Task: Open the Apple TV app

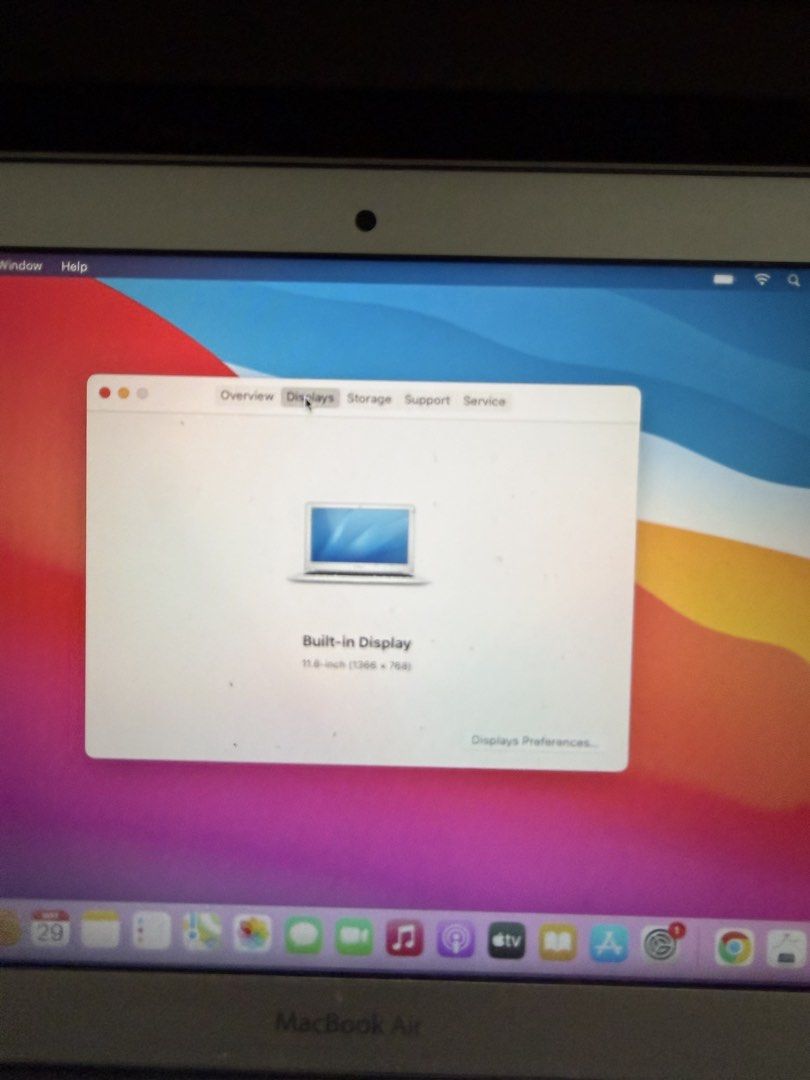Action: coord(506,941)
